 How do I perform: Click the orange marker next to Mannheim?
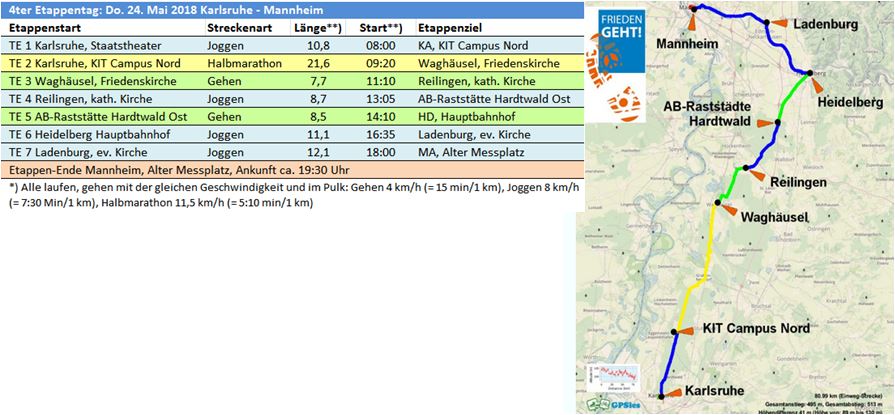pyautogui.click(x=692, y=22)
